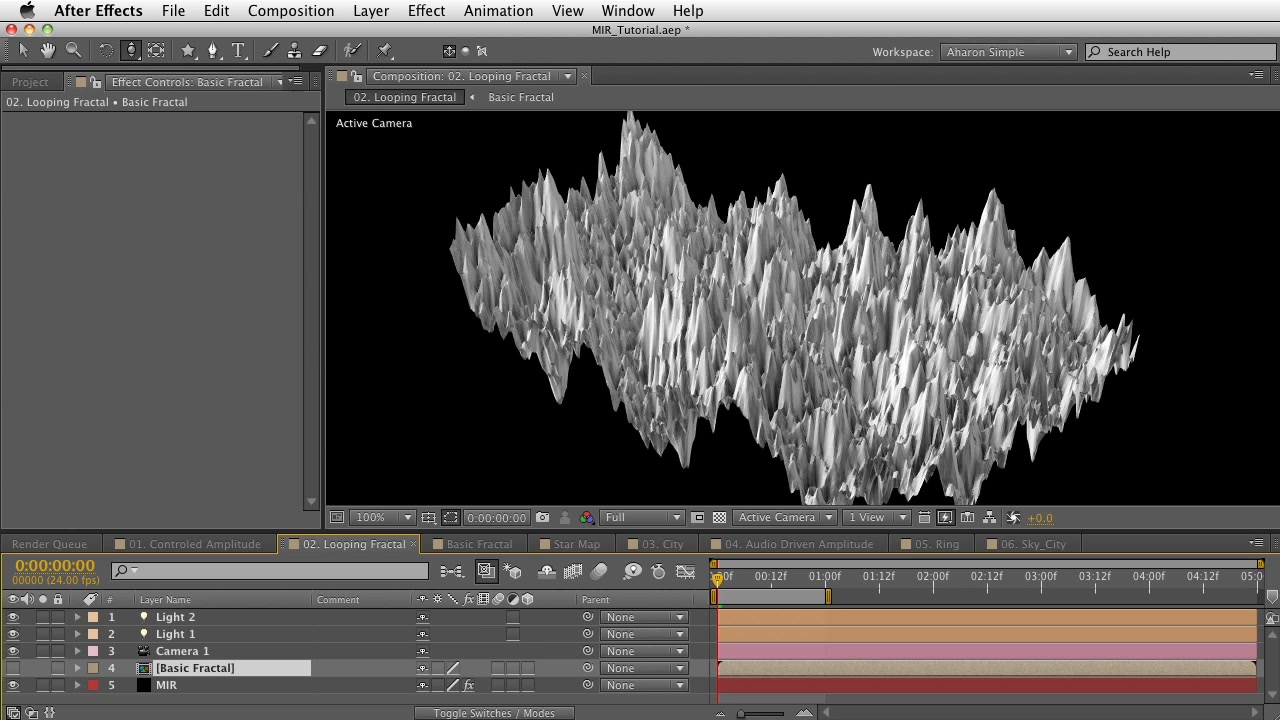This screenshot has height=720, width=1280.
Task: Select the Zoom magnifier tool
Action: [73, 51]
